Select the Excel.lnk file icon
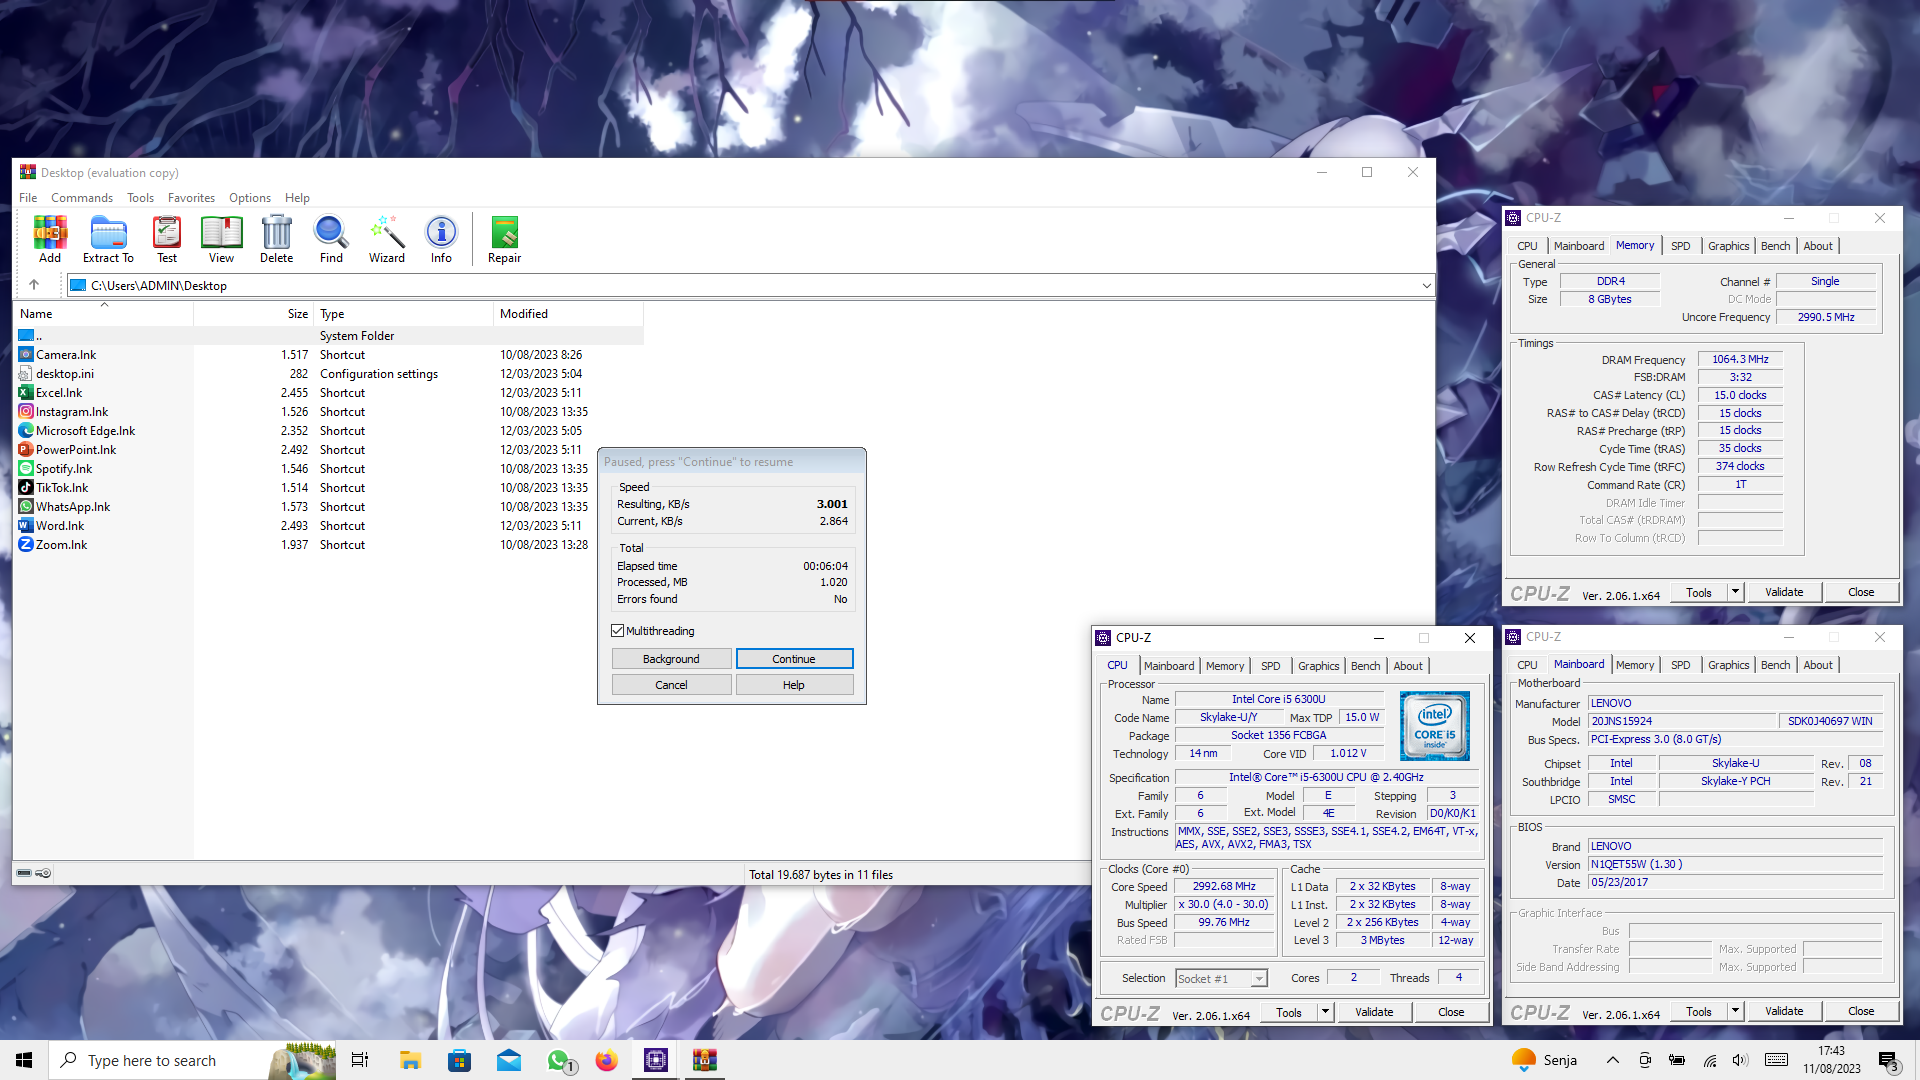Screen dimensions: 1920x1080 26,393
